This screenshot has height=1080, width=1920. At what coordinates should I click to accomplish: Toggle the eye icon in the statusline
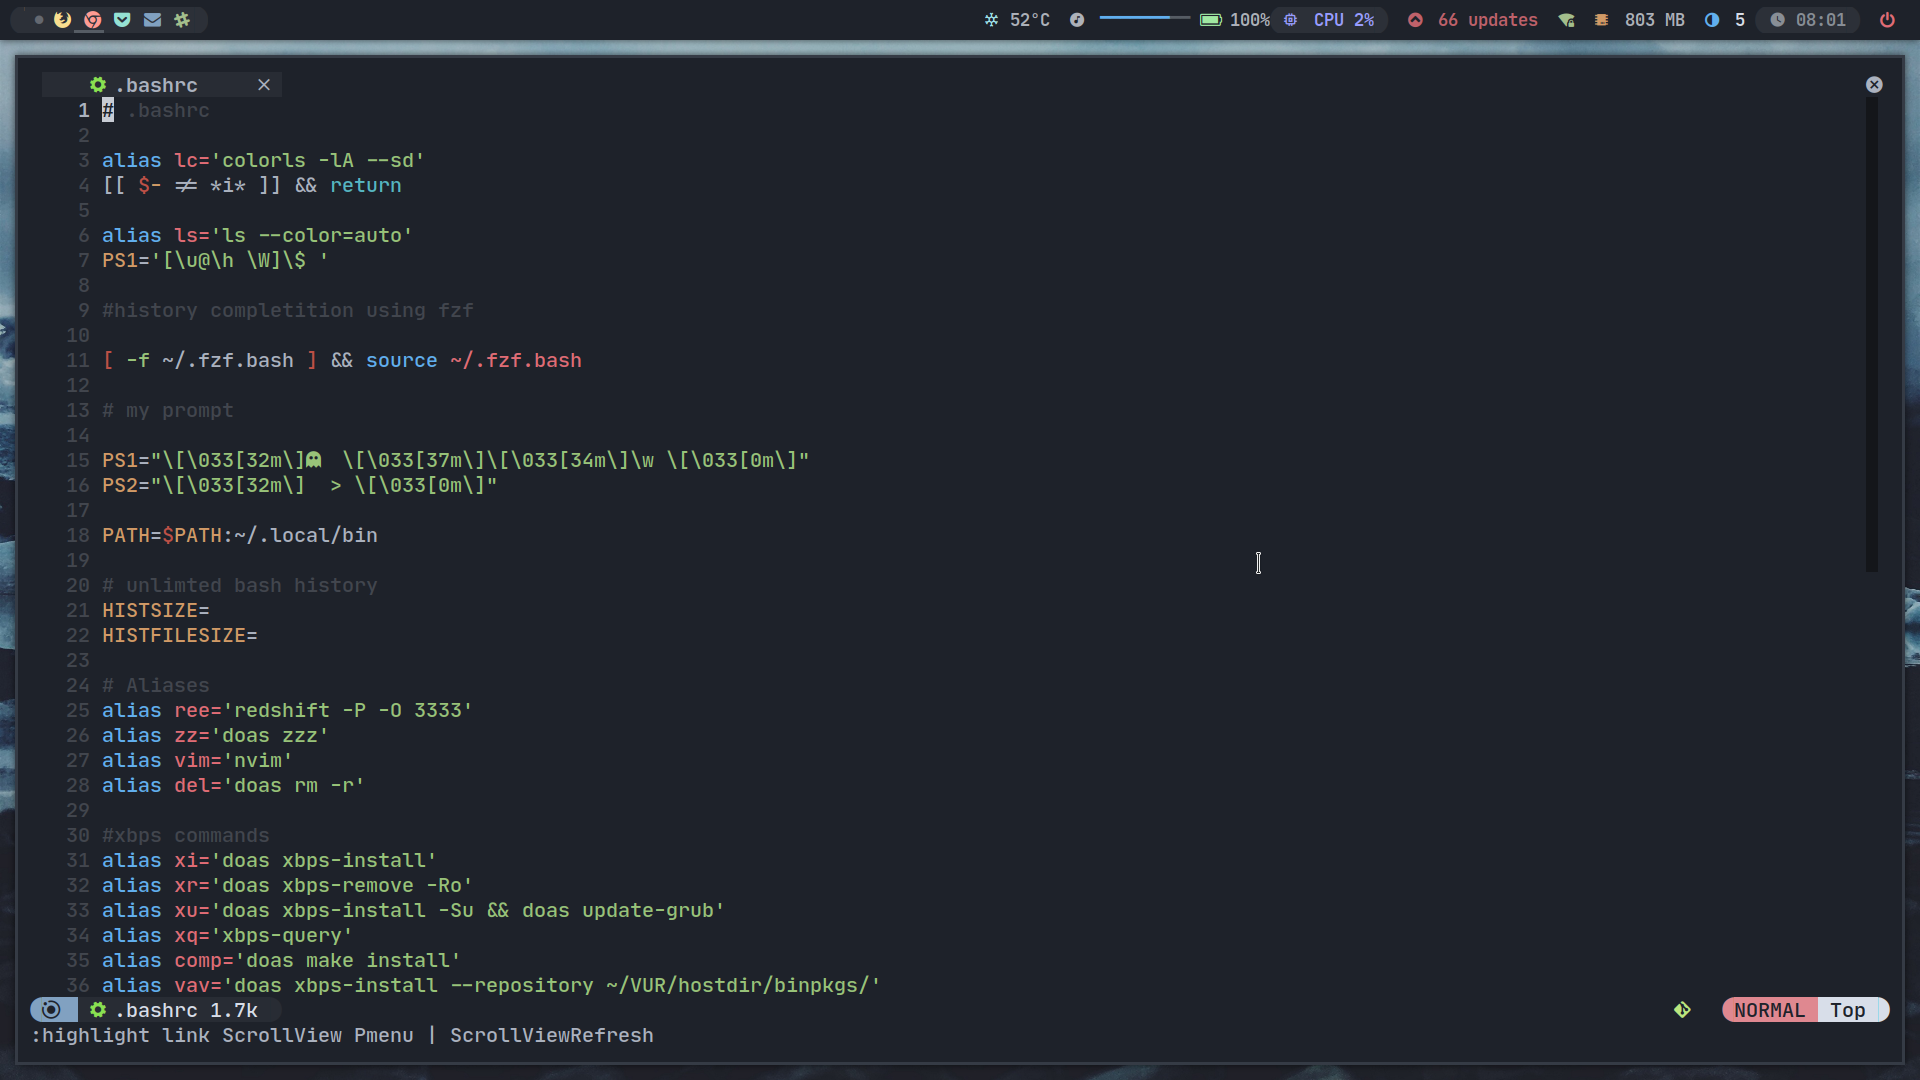pyautogui.click(x=52, y=1010)
